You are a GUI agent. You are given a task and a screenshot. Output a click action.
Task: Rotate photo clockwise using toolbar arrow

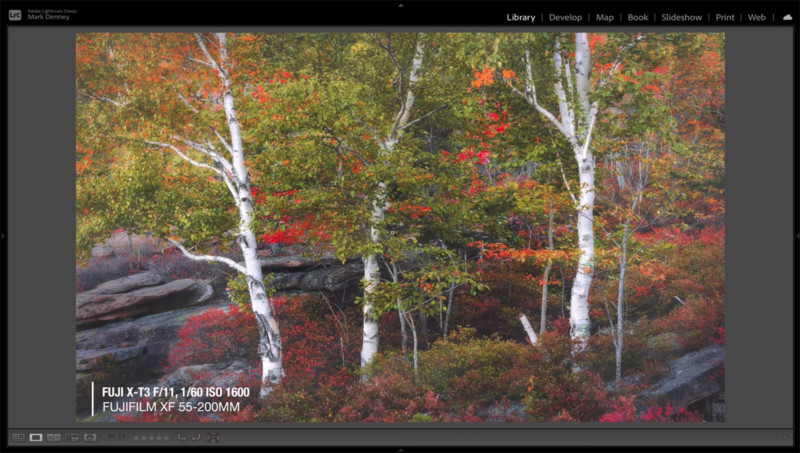click(x=196, y=437)
